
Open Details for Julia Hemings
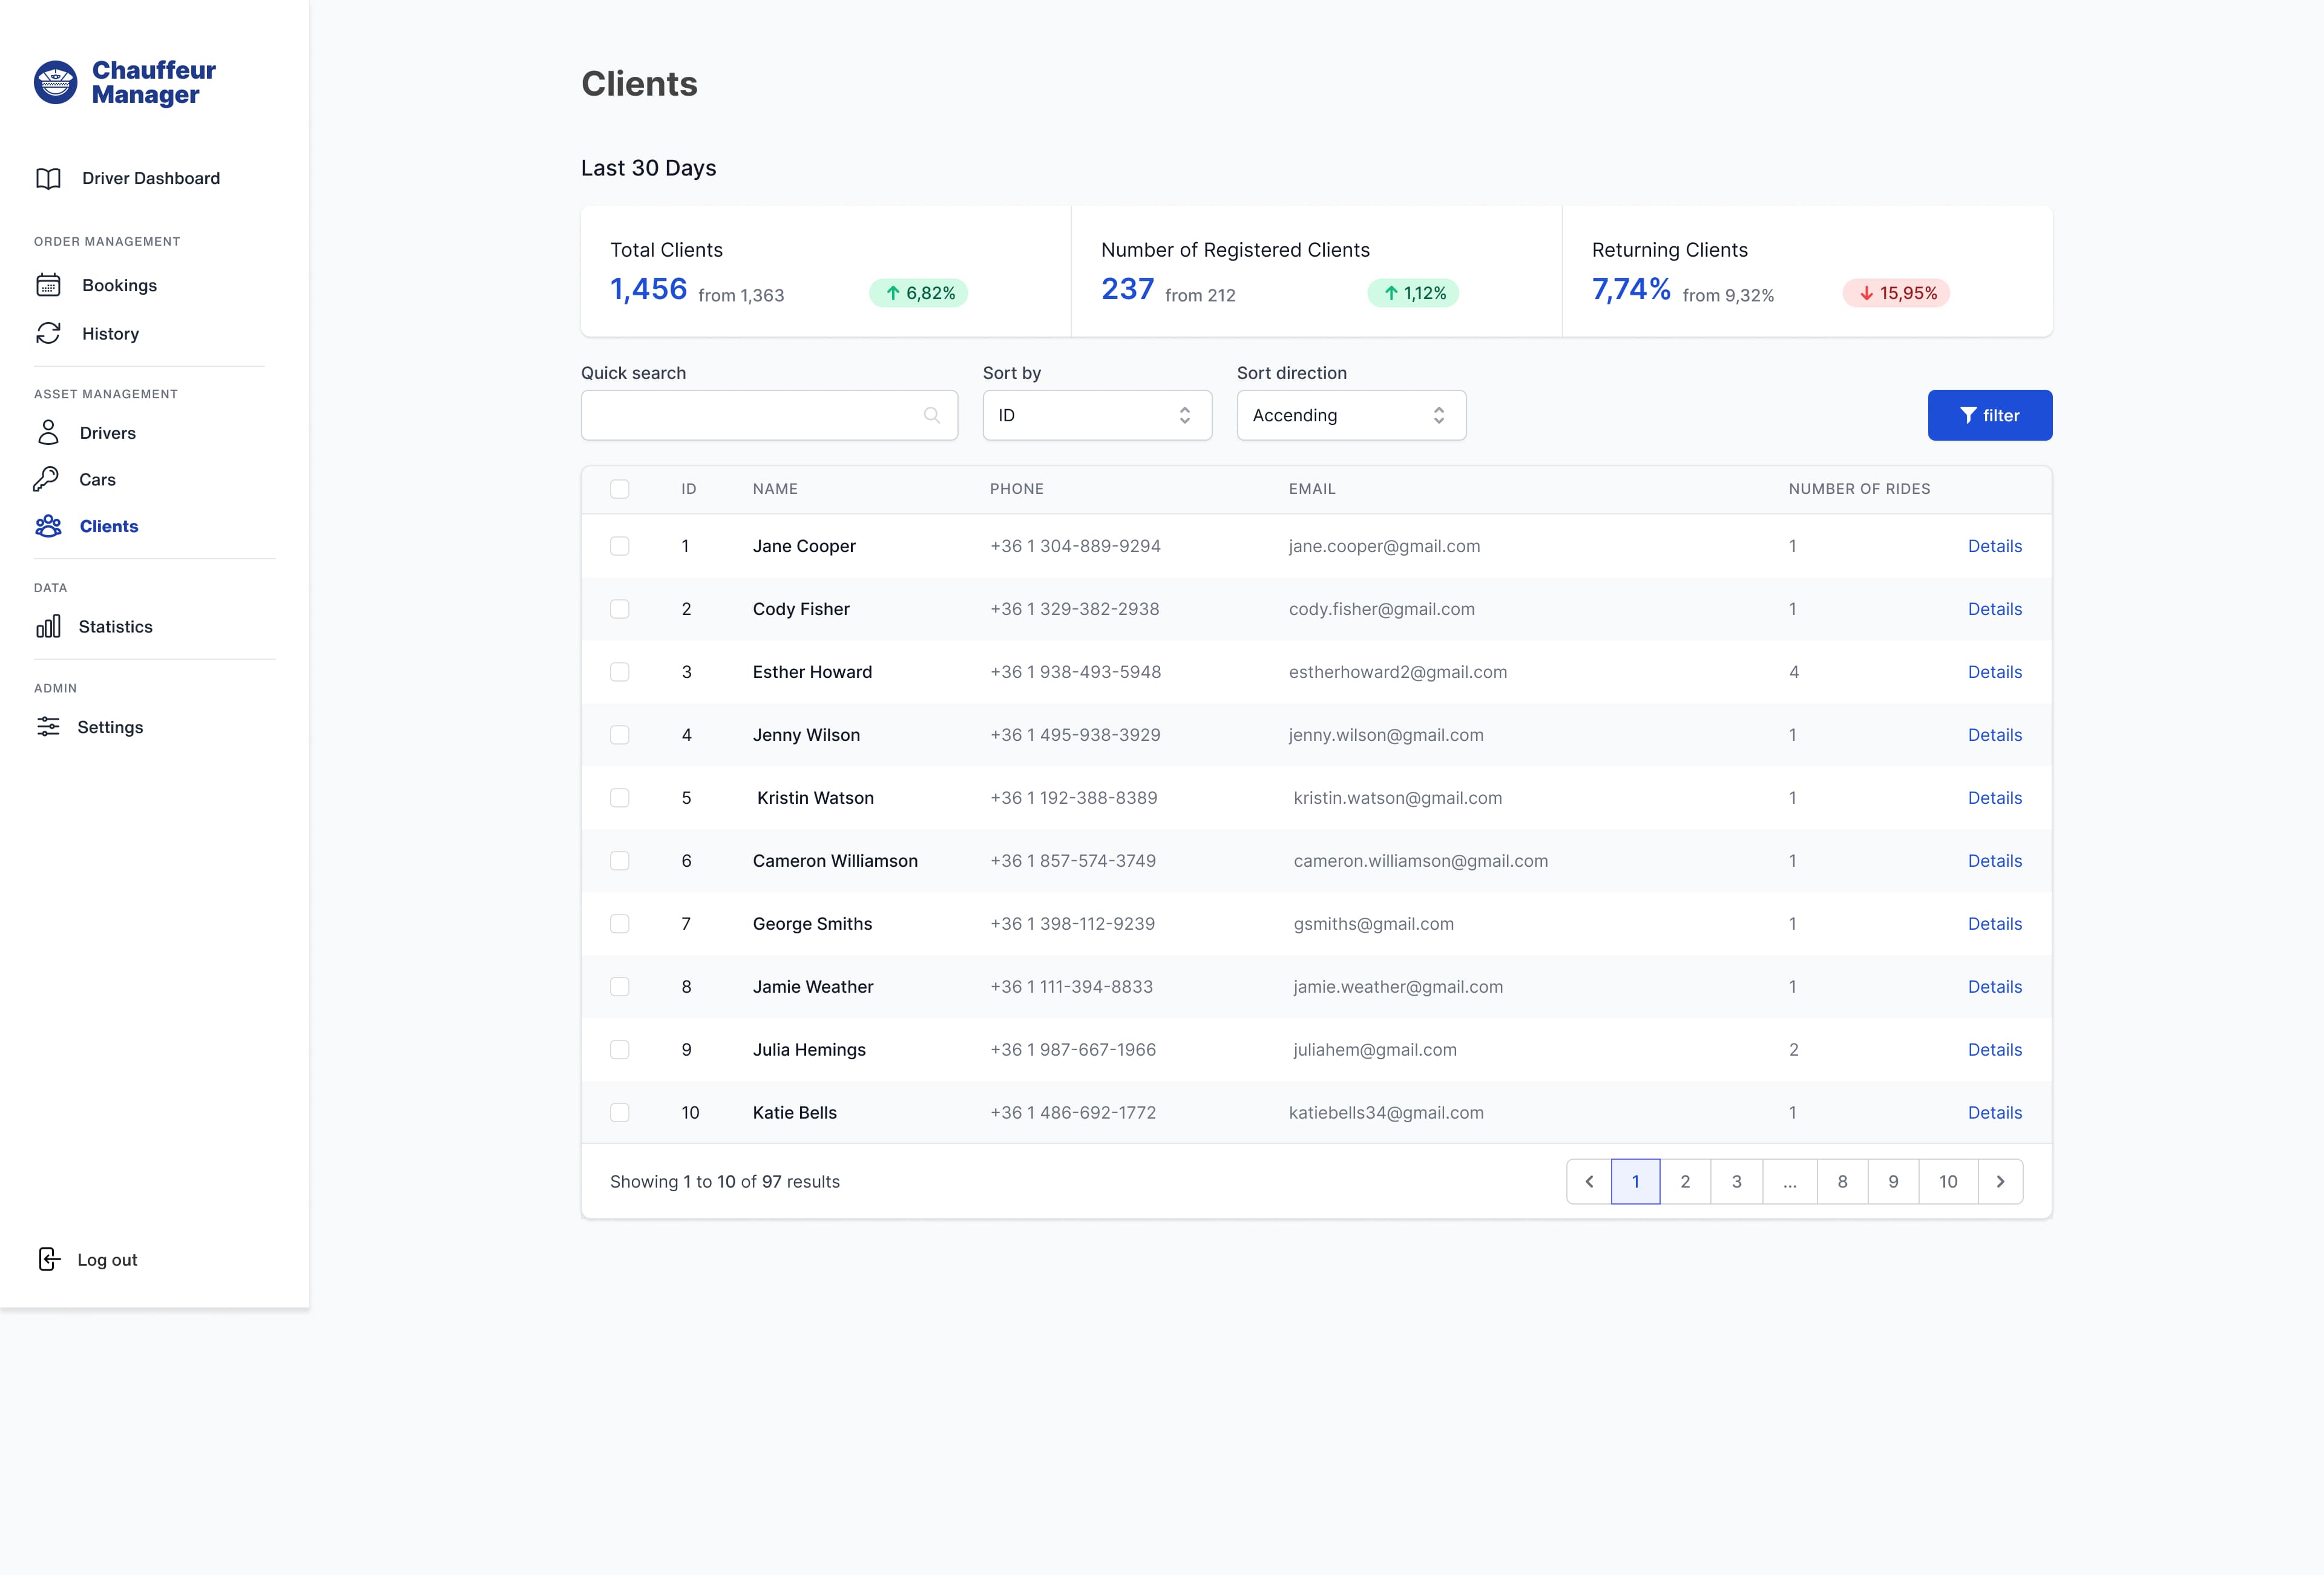click(x=1994, y=1050)
